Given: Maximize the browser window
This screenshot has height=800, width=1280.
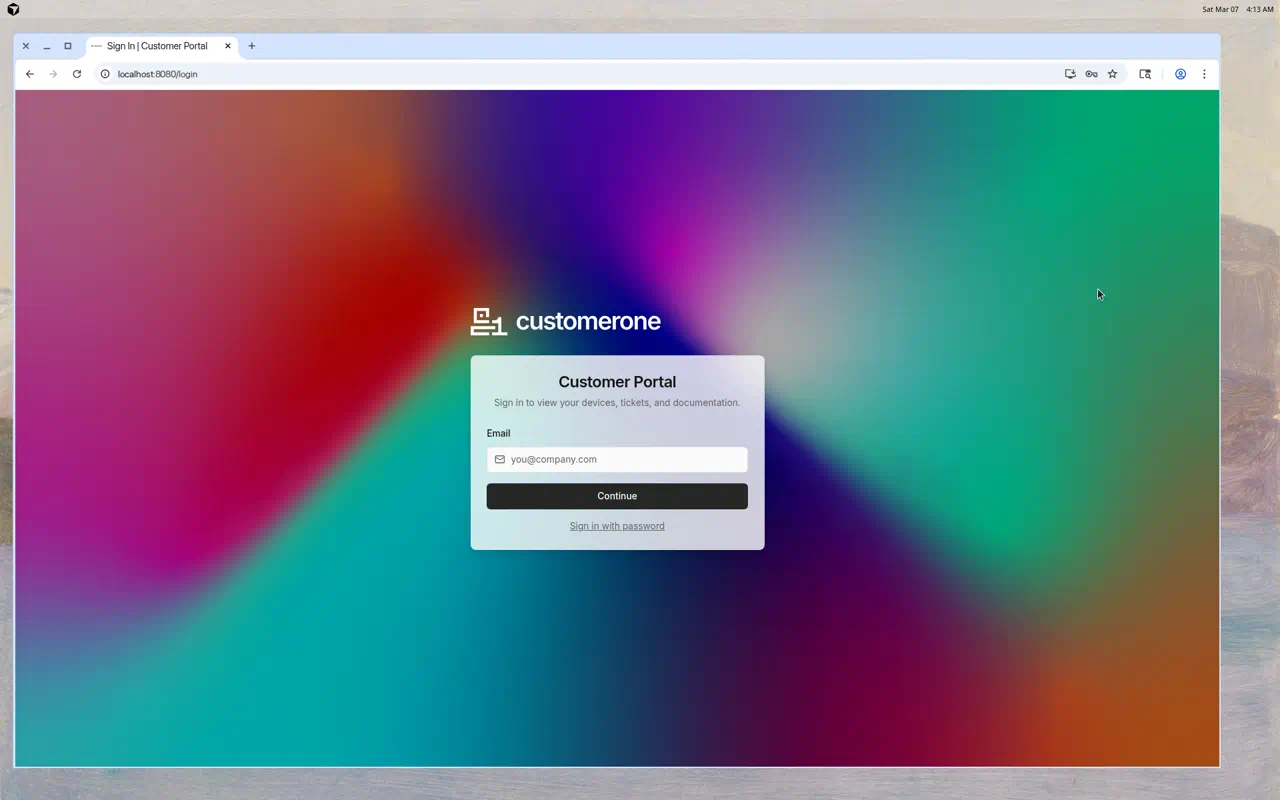Looking at the screenshot, I should pyautogui.click(x=68, y=46).
